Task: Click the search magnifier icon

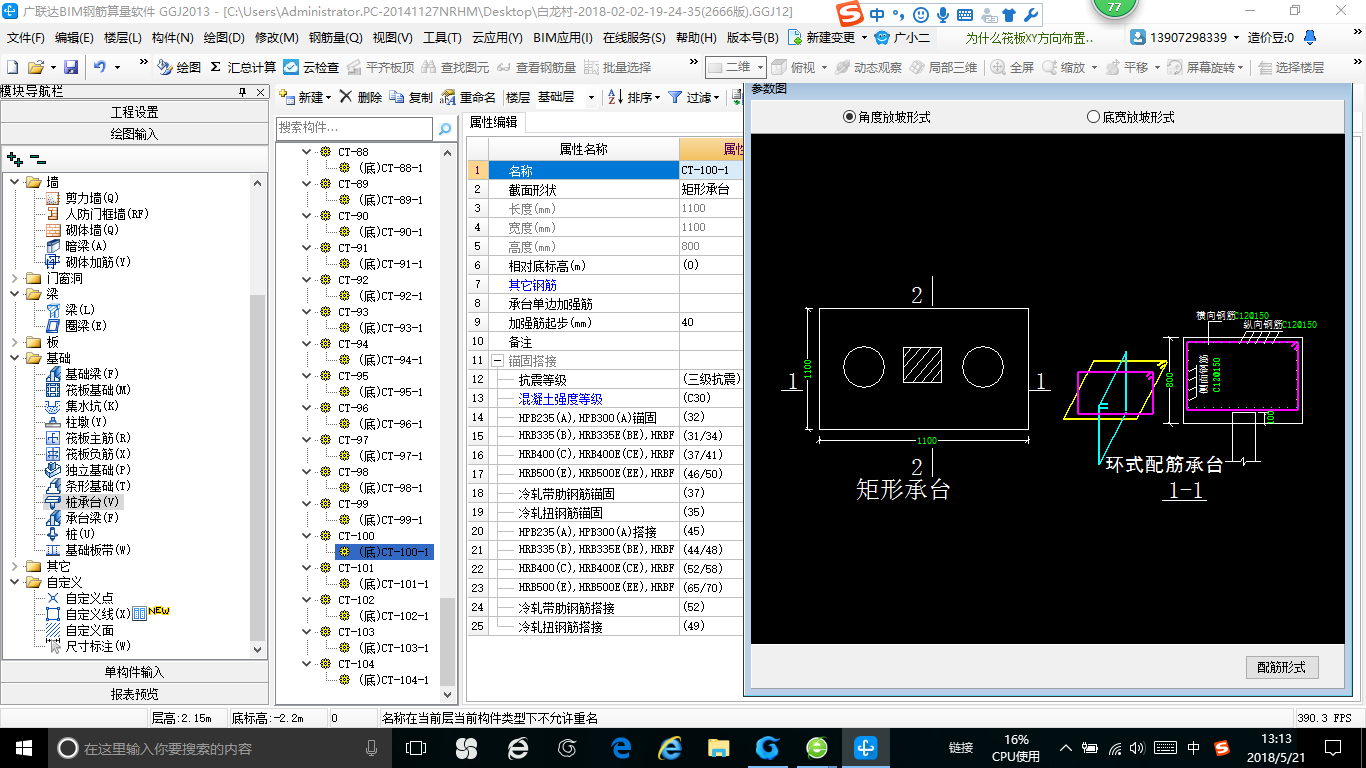Action: (445, 129)
